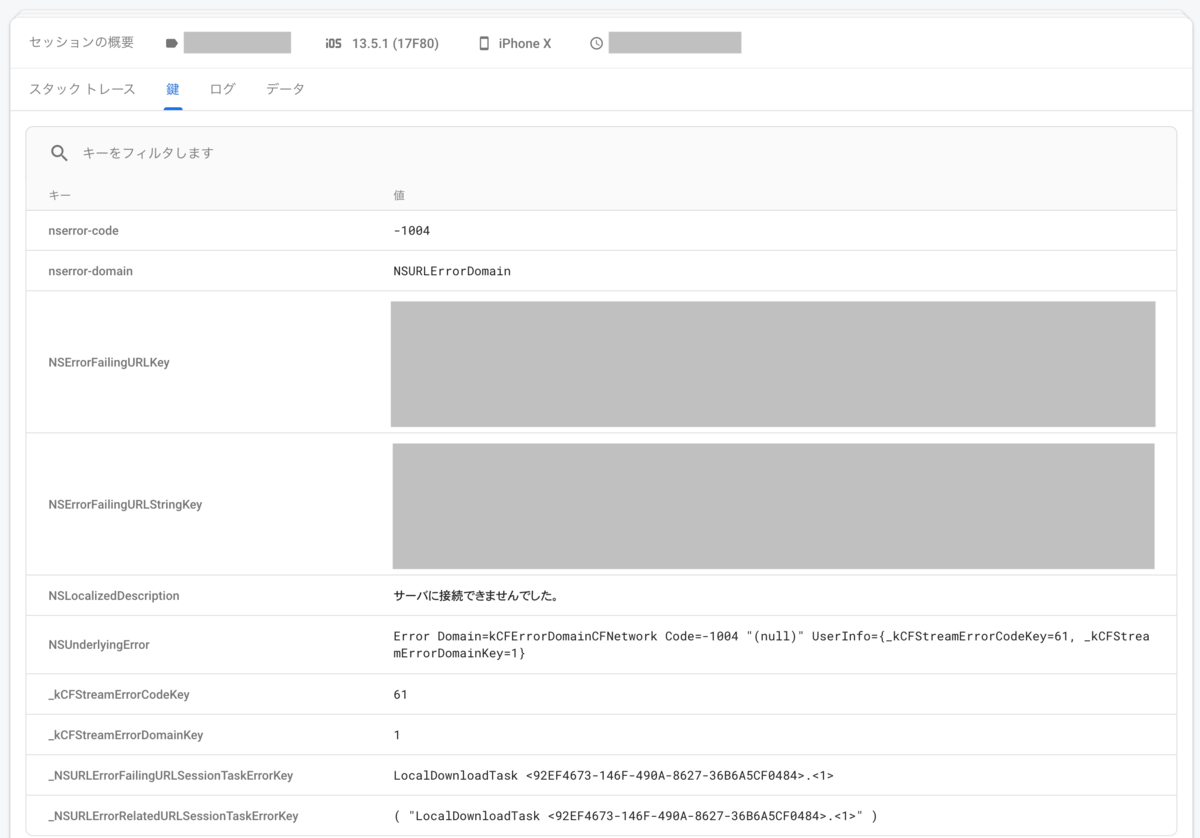Select the _kCFStreamErrorDomainKey value 1
The width and height of the screenshot is (1200, 838).
point(397,735)
